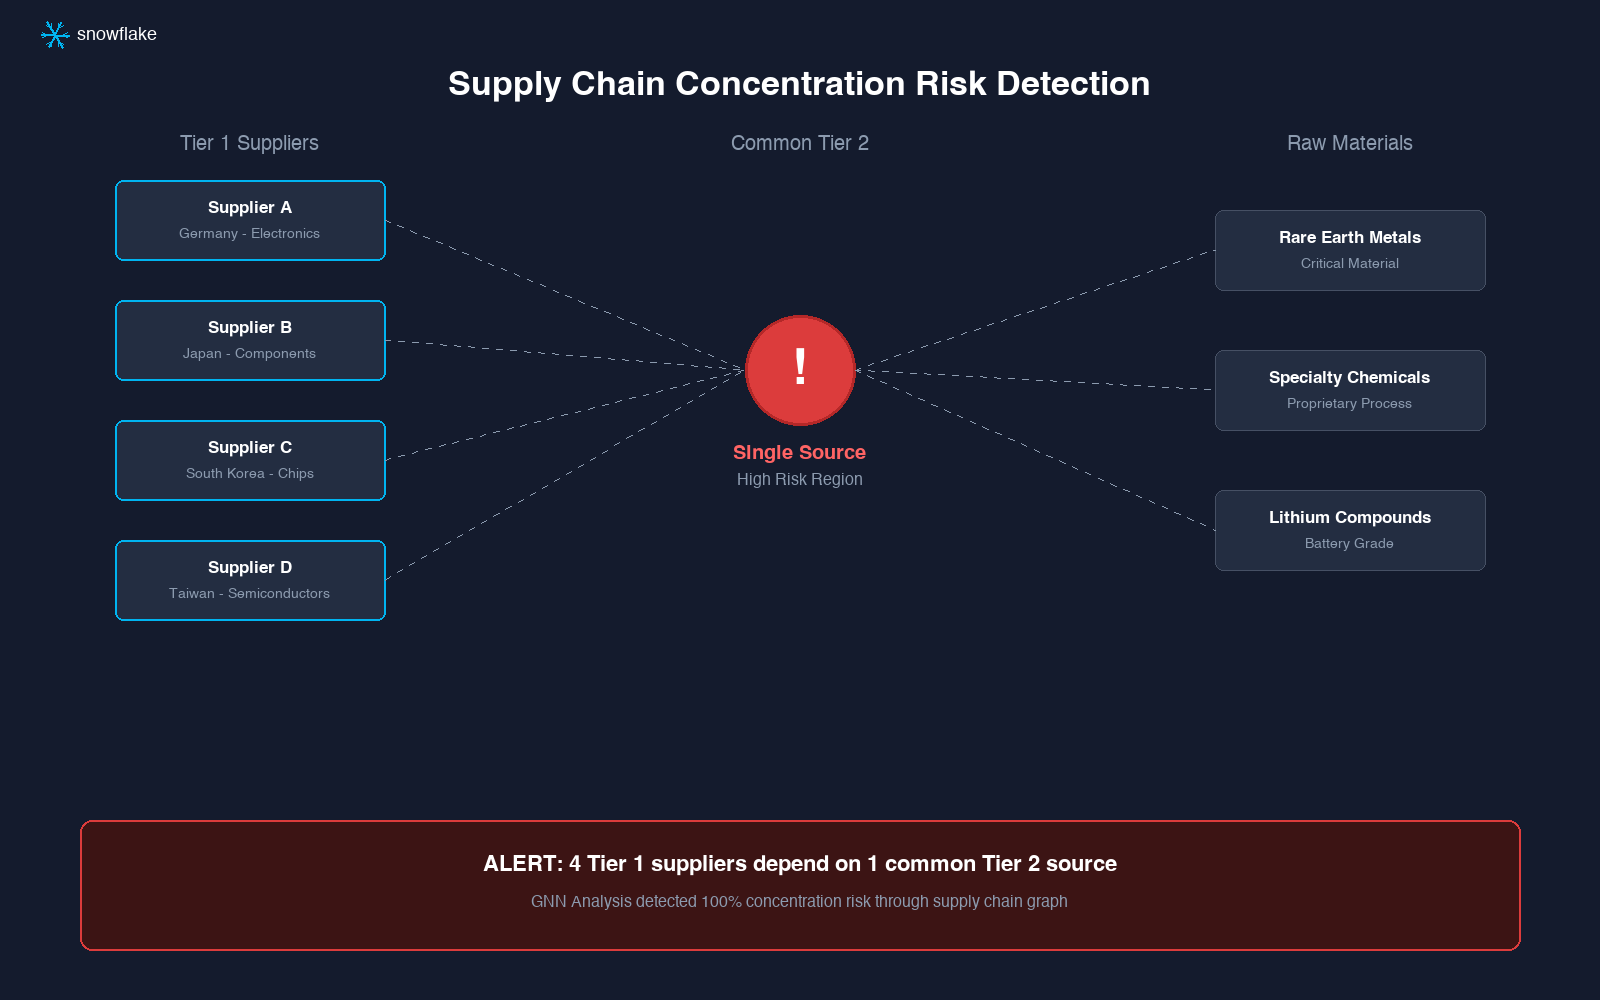Open the Lithium Compounds node
Viewport: 1600px width, 1000px height.
point(1350,530)
